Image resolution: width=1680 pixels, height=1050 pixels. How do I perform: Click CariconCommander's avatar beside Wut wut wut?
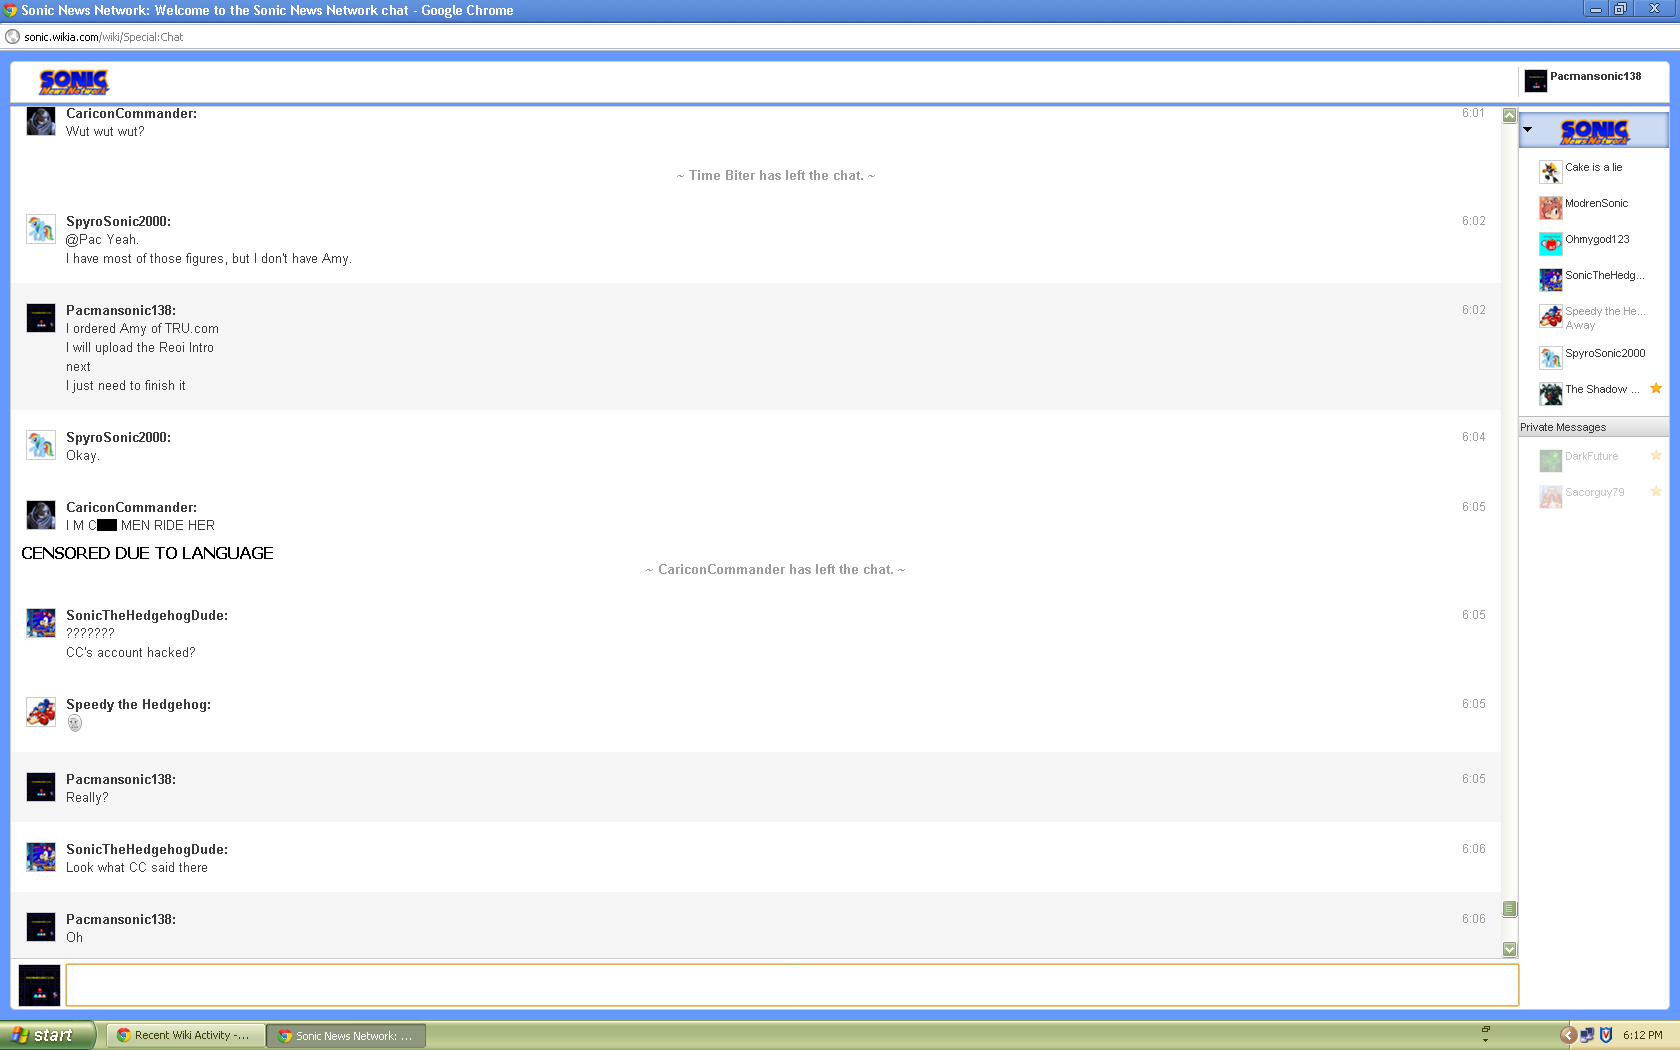[x=41, y=122]
